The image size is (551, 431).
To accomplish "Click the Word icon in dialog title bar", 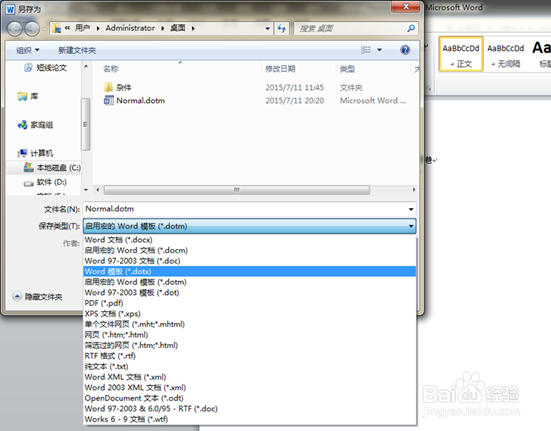I will (x=10, y=9).
